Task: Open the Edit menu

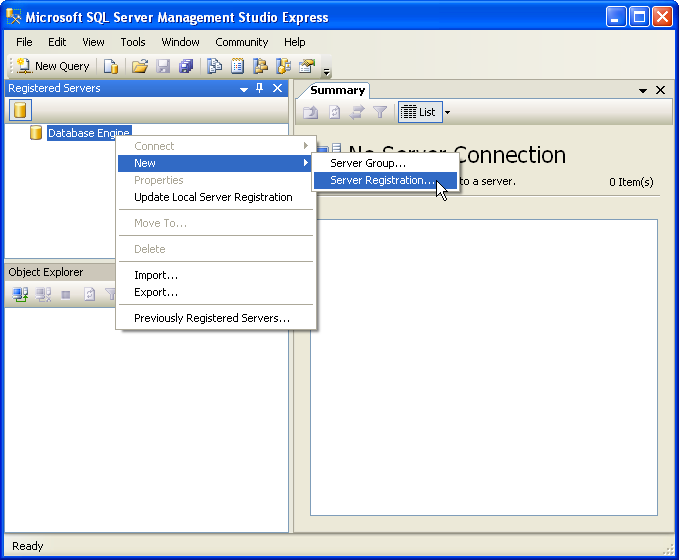Action: click(57, 42)
